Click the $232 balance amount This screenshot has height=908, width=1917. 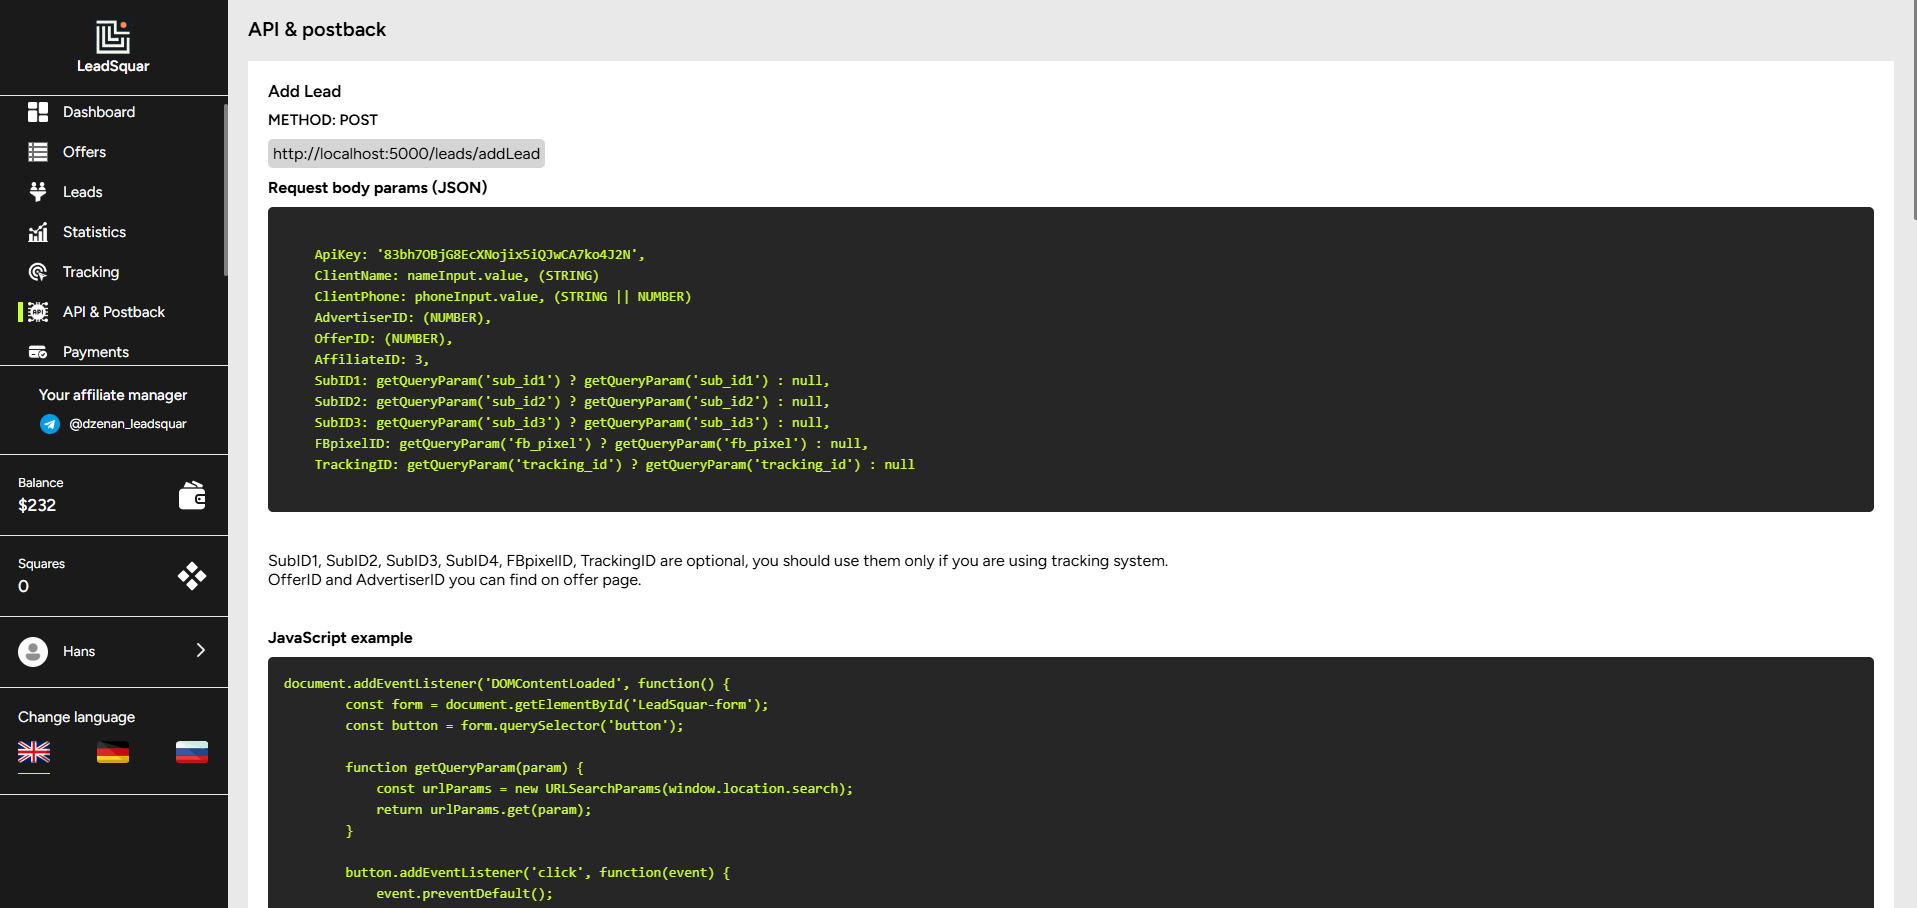tap(37, 505)
